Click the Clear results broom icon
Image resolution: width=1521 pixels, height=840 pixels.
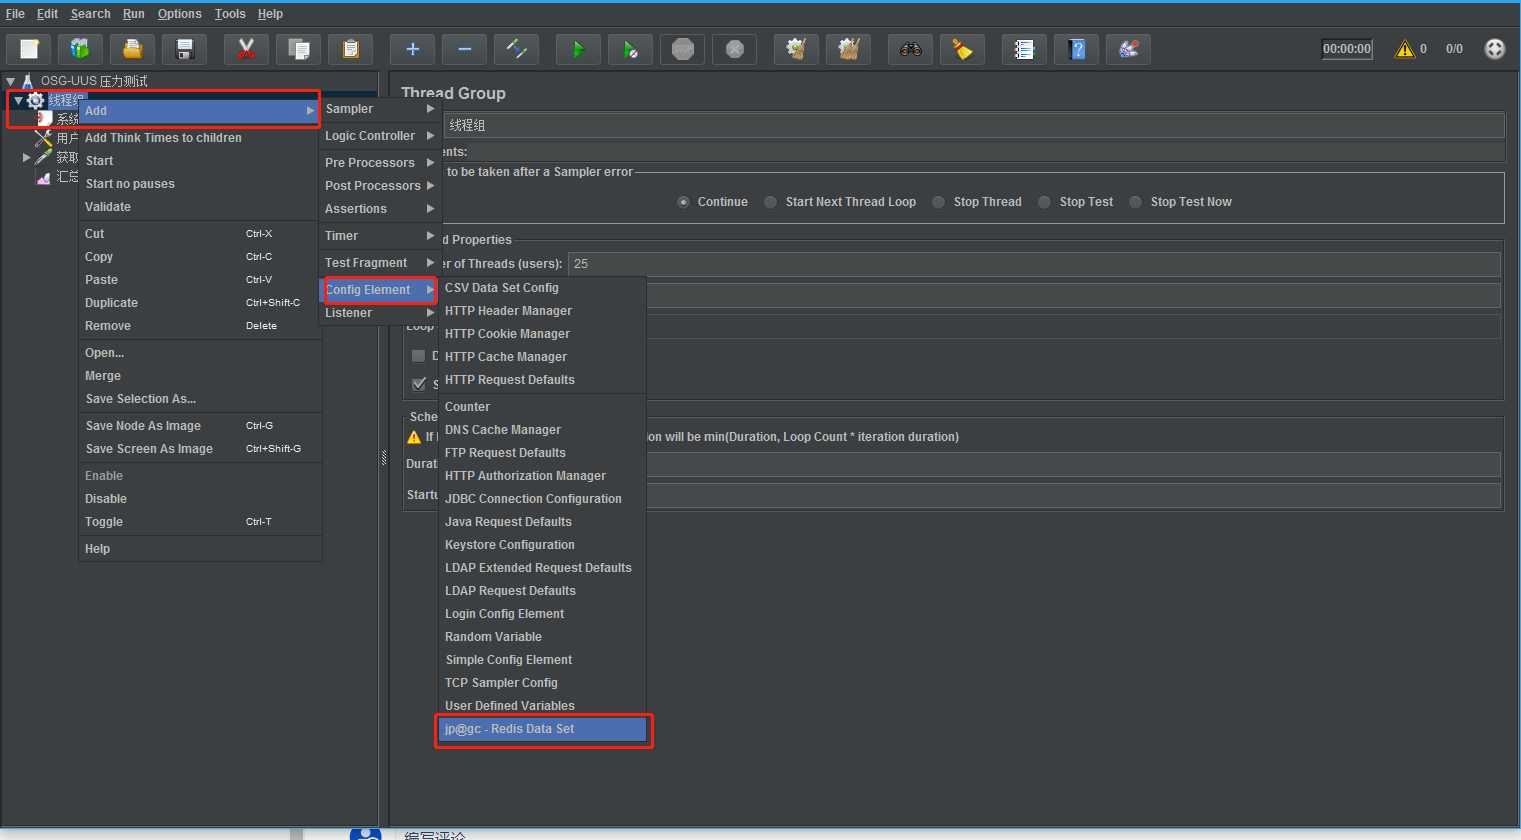pos(796,49)
